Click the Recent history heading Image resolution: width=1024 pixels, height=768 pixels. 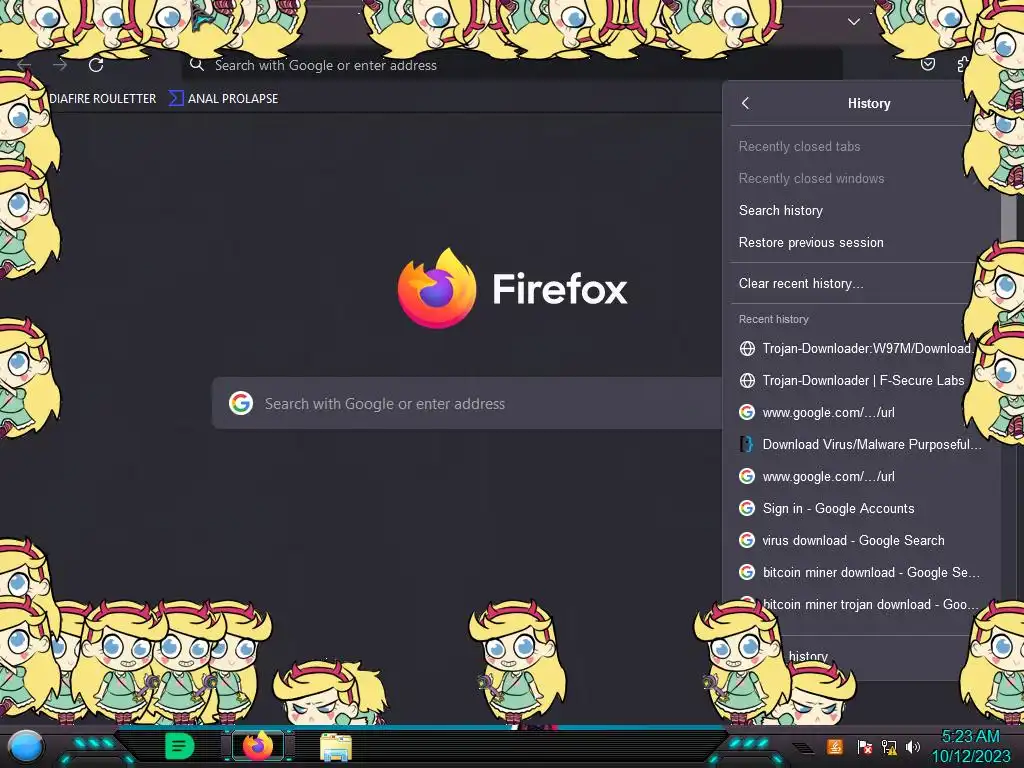[773, 319]
